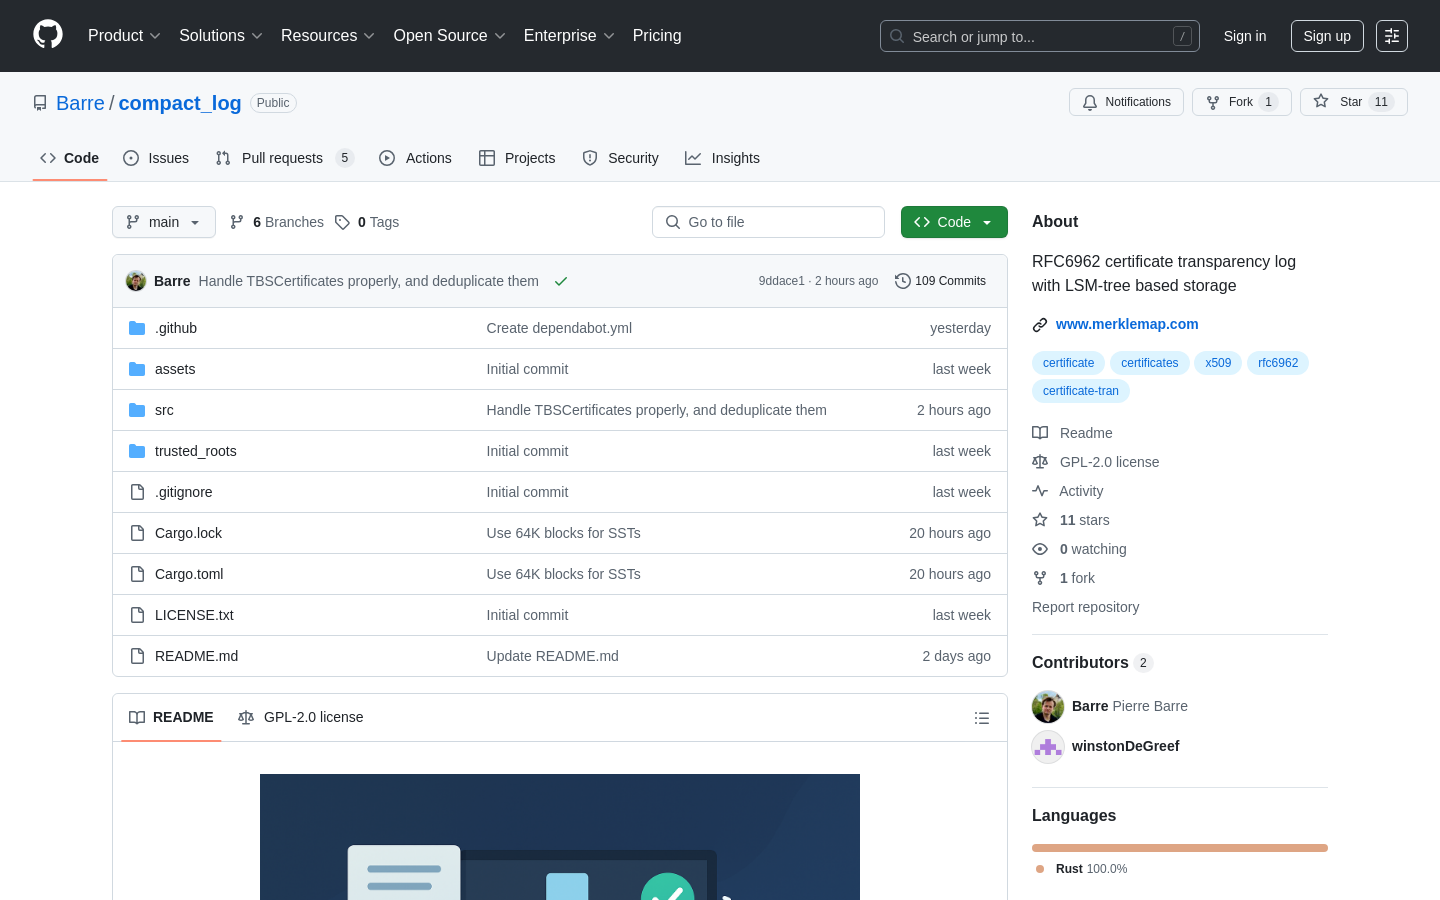Open 'Use 64K blocks for SSTs' Cargo.lock commit

564,533
